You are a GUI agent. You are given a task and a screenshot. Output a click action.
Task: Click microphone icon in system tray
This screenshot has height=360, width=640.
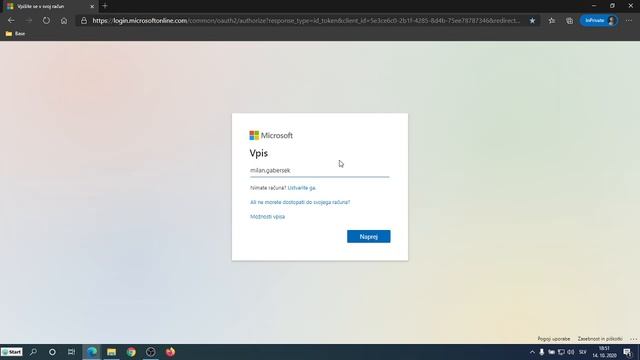(x=542, y=352)
